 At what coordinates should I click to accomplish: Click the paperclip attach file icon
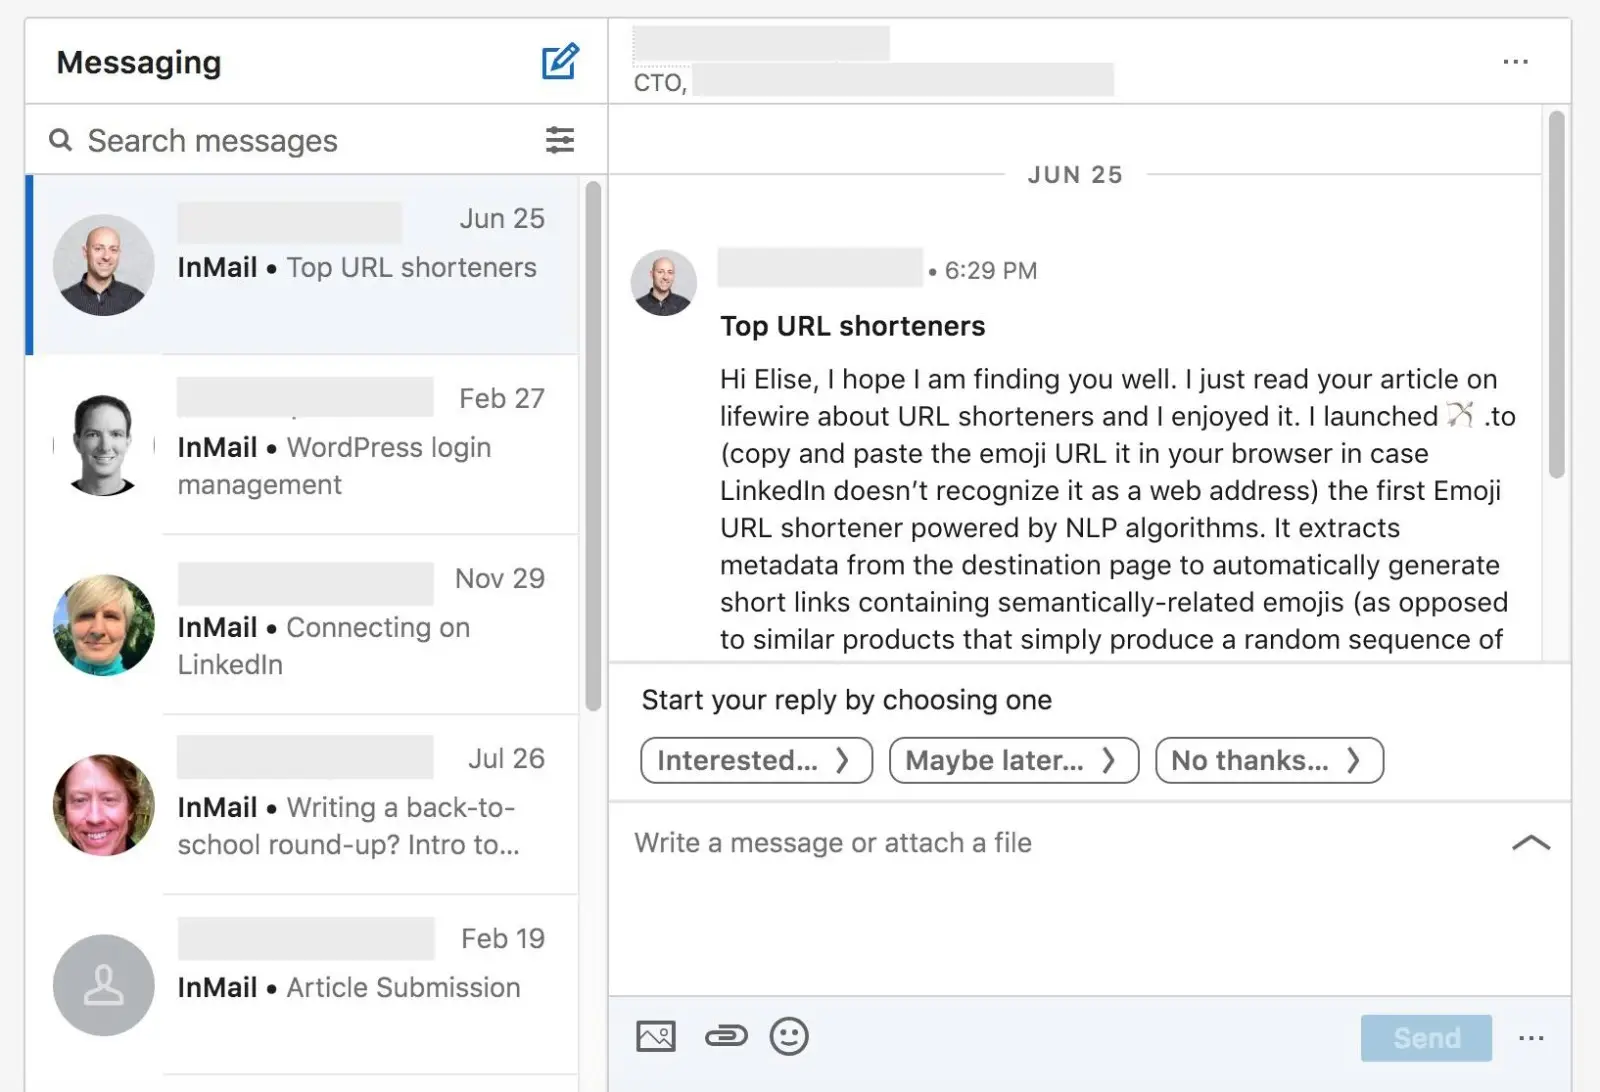(x=726, y=1036)
